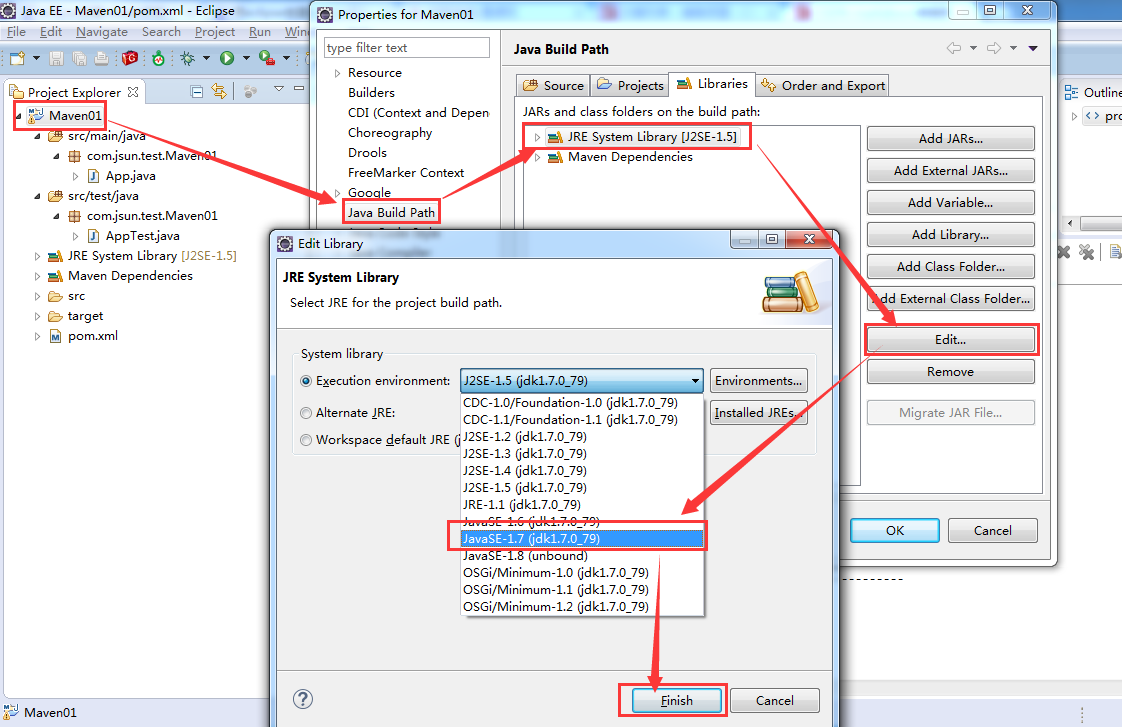Minimize the Project Explorer view
This screenshot has width=1122, height=727.
(299, 88)
